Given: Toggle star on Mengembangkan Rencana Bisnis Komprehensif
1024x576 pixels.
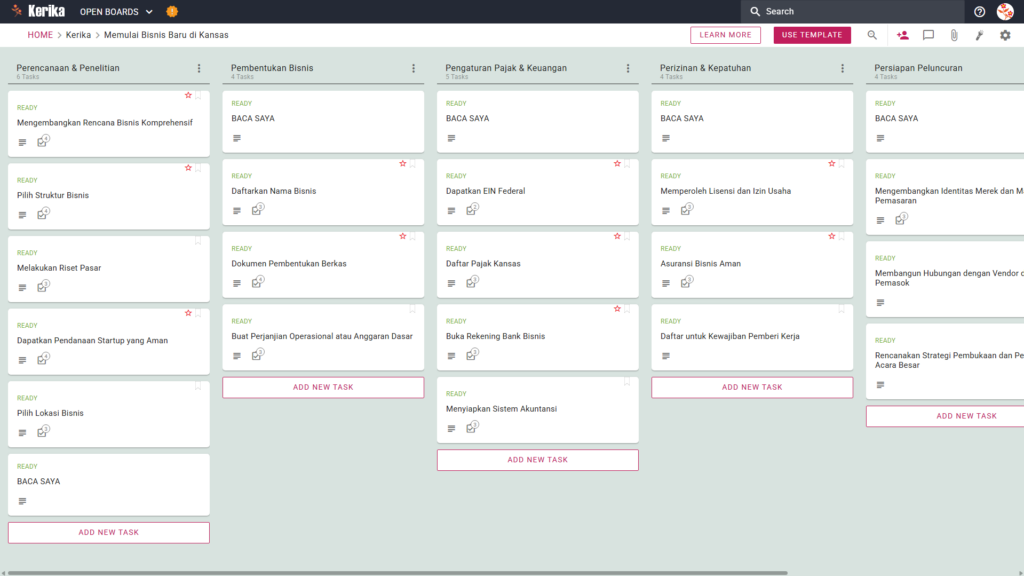Looking at the screenshot, I should (188, 95).
